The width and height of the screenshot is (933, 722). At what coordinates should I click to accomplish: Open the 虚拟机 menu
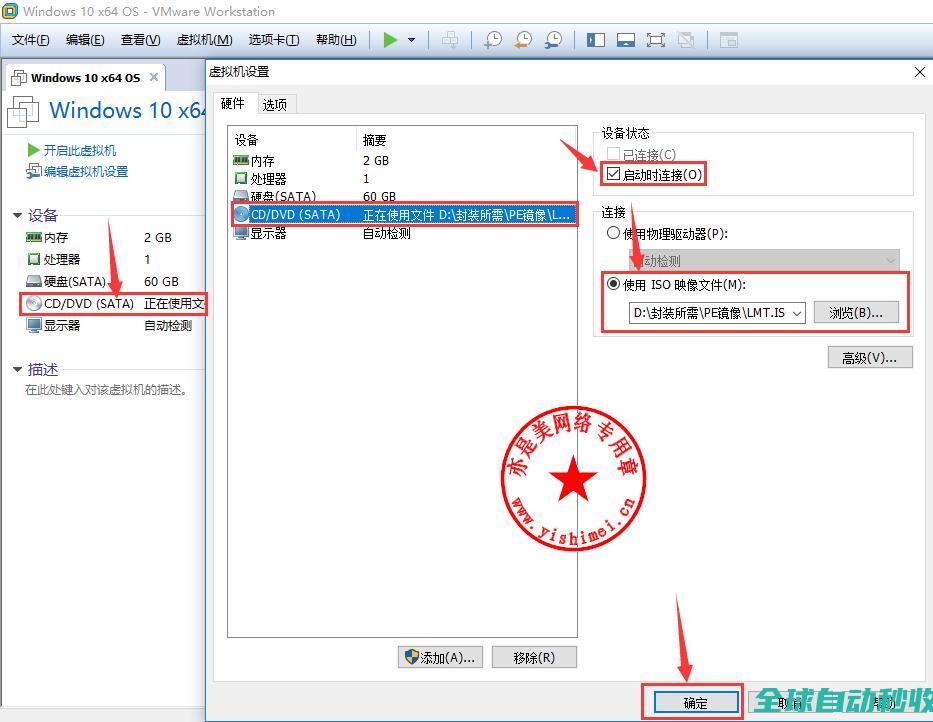204,40
